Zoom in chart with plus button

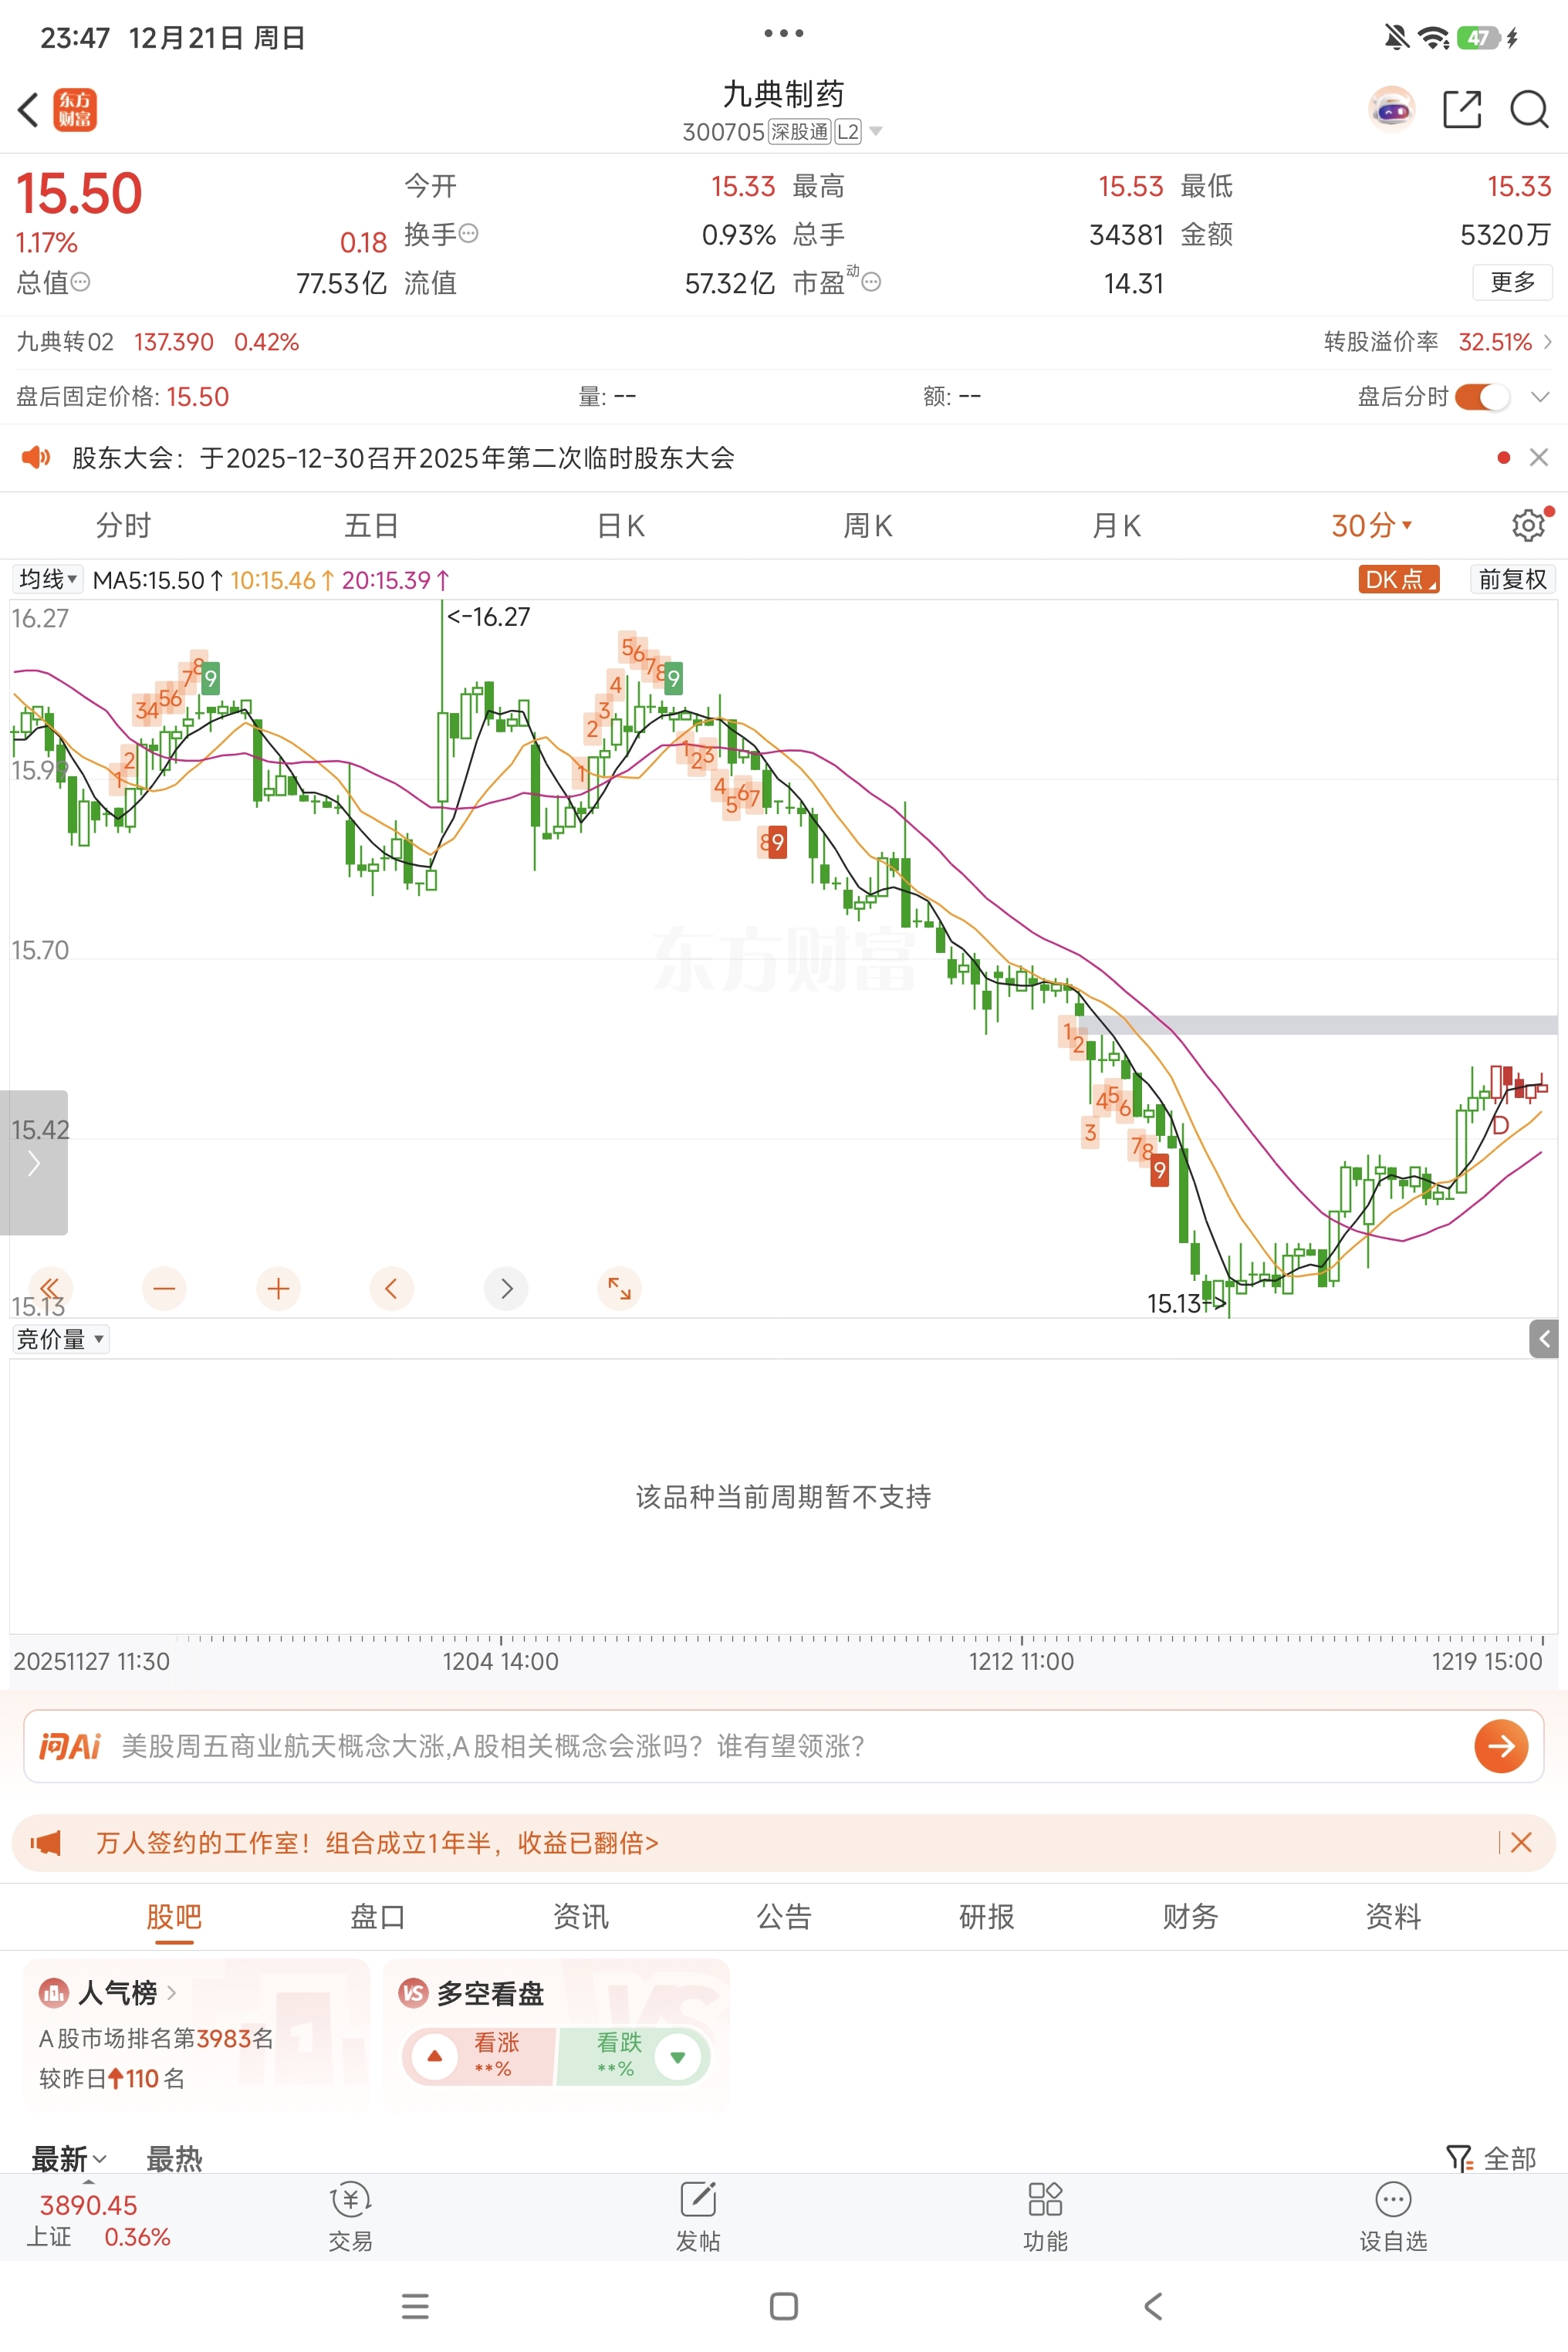(278, 1288)
